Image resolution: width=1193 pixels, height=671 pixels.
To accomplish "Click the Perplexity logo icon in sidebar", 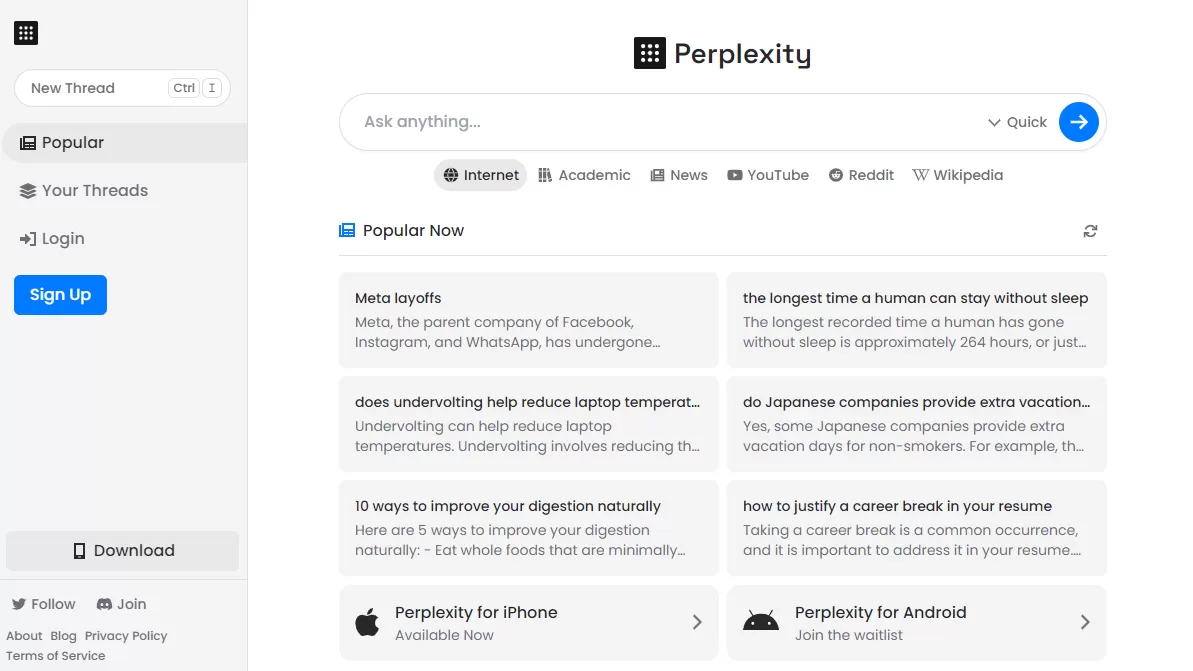I will pos(26,33).
